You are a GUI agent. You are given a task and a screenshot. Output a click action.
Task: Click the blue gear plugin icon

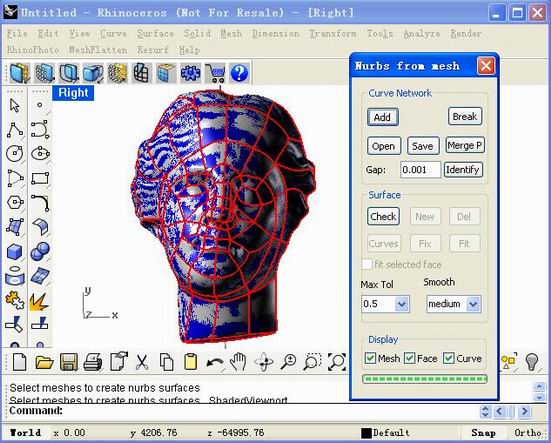(x=190, y=73)
